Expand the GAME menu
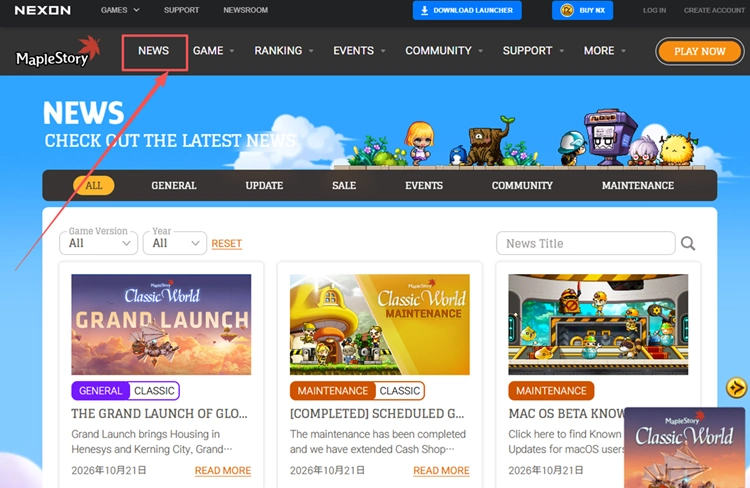Viewport: 750px width, 488px height. 213,51
